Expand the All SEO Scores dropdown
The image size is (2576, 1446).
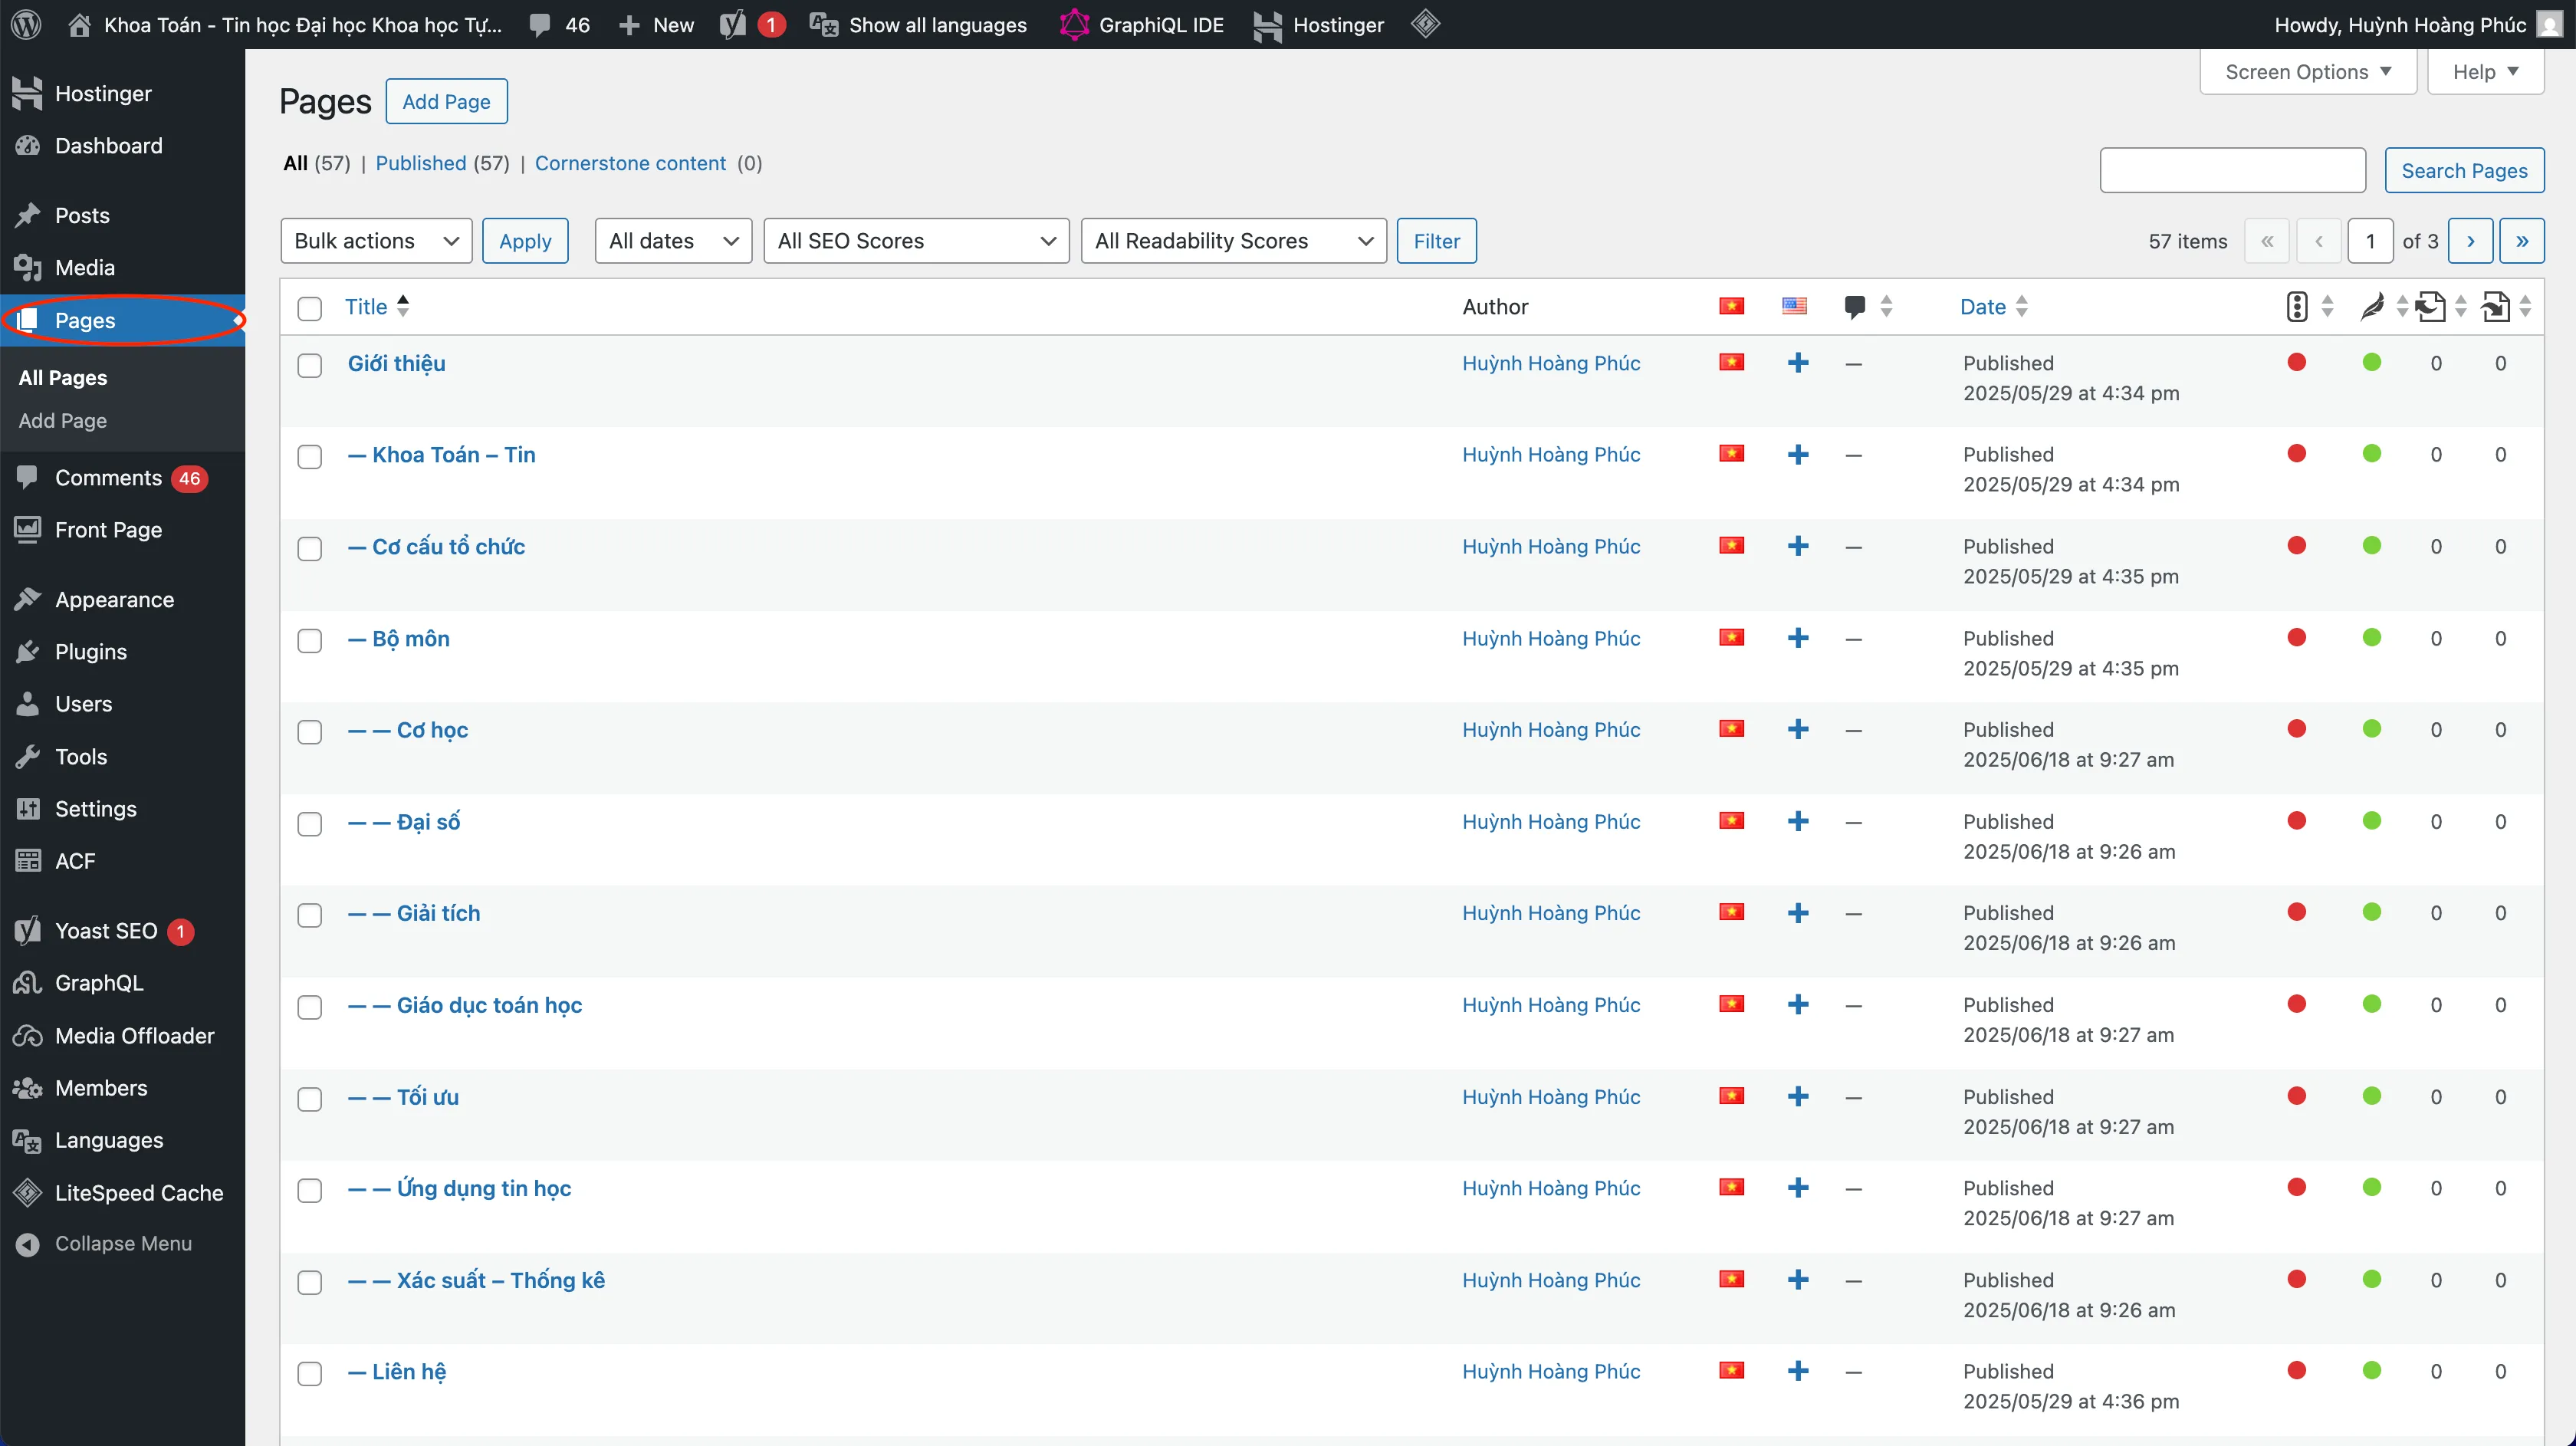[x=916, y=241]
